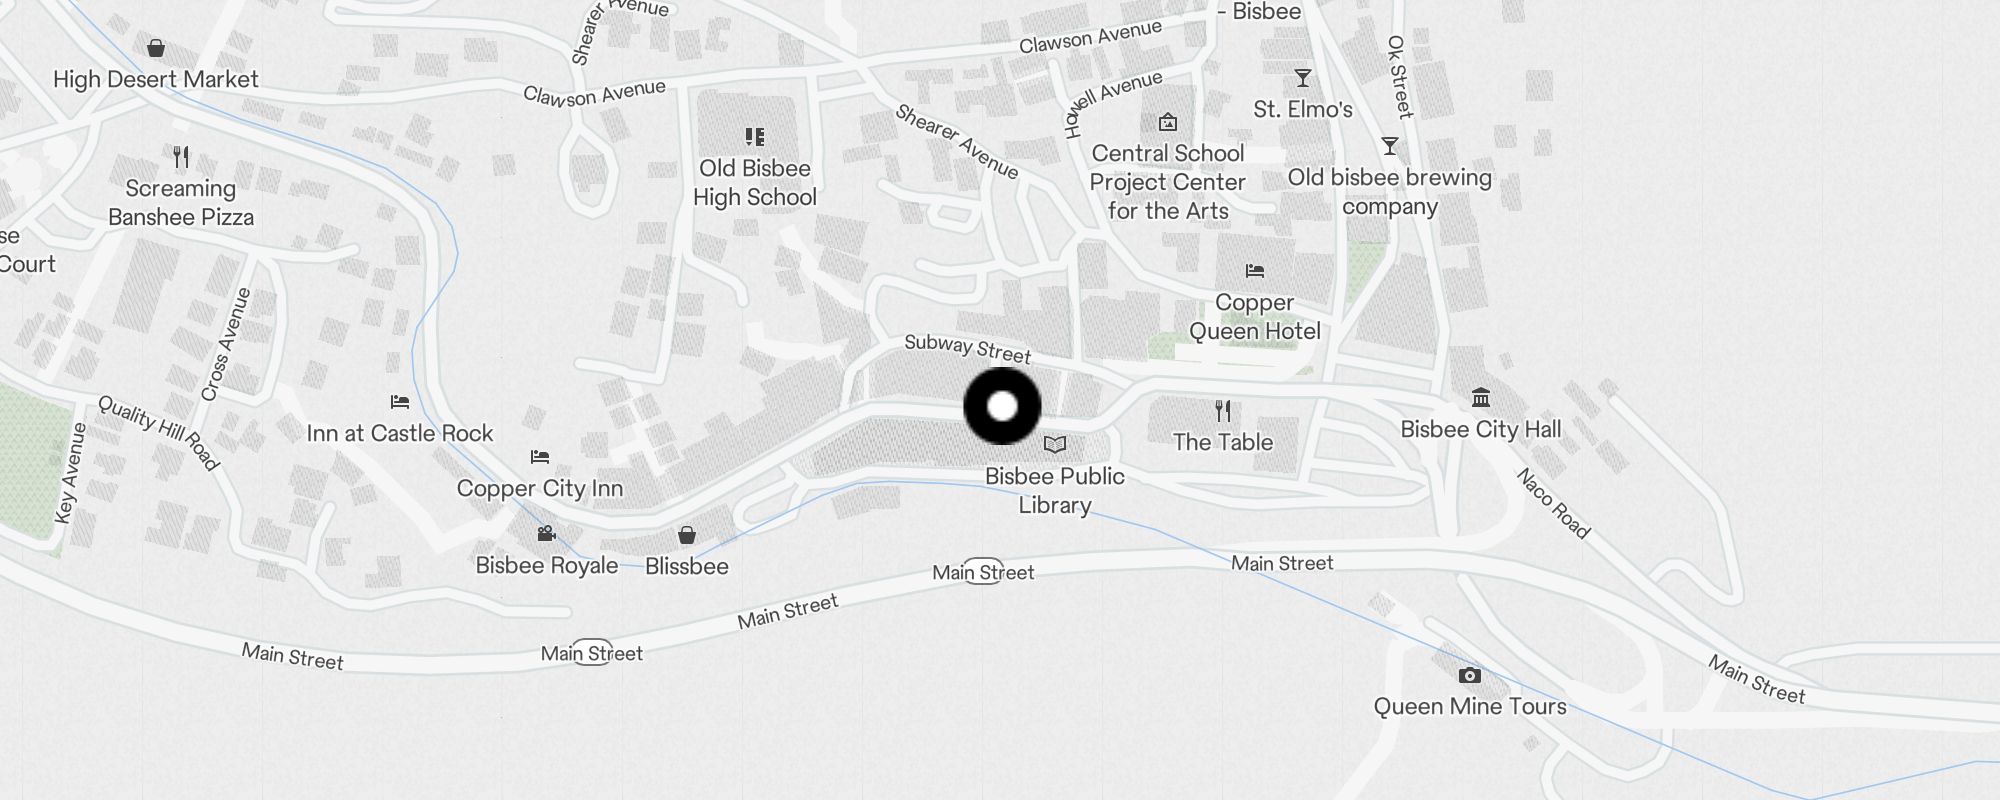Viewport: 2000px width, 800px height.
Task: Click the Copper Queen Hotel label
Action: (x=1255, y=317)
